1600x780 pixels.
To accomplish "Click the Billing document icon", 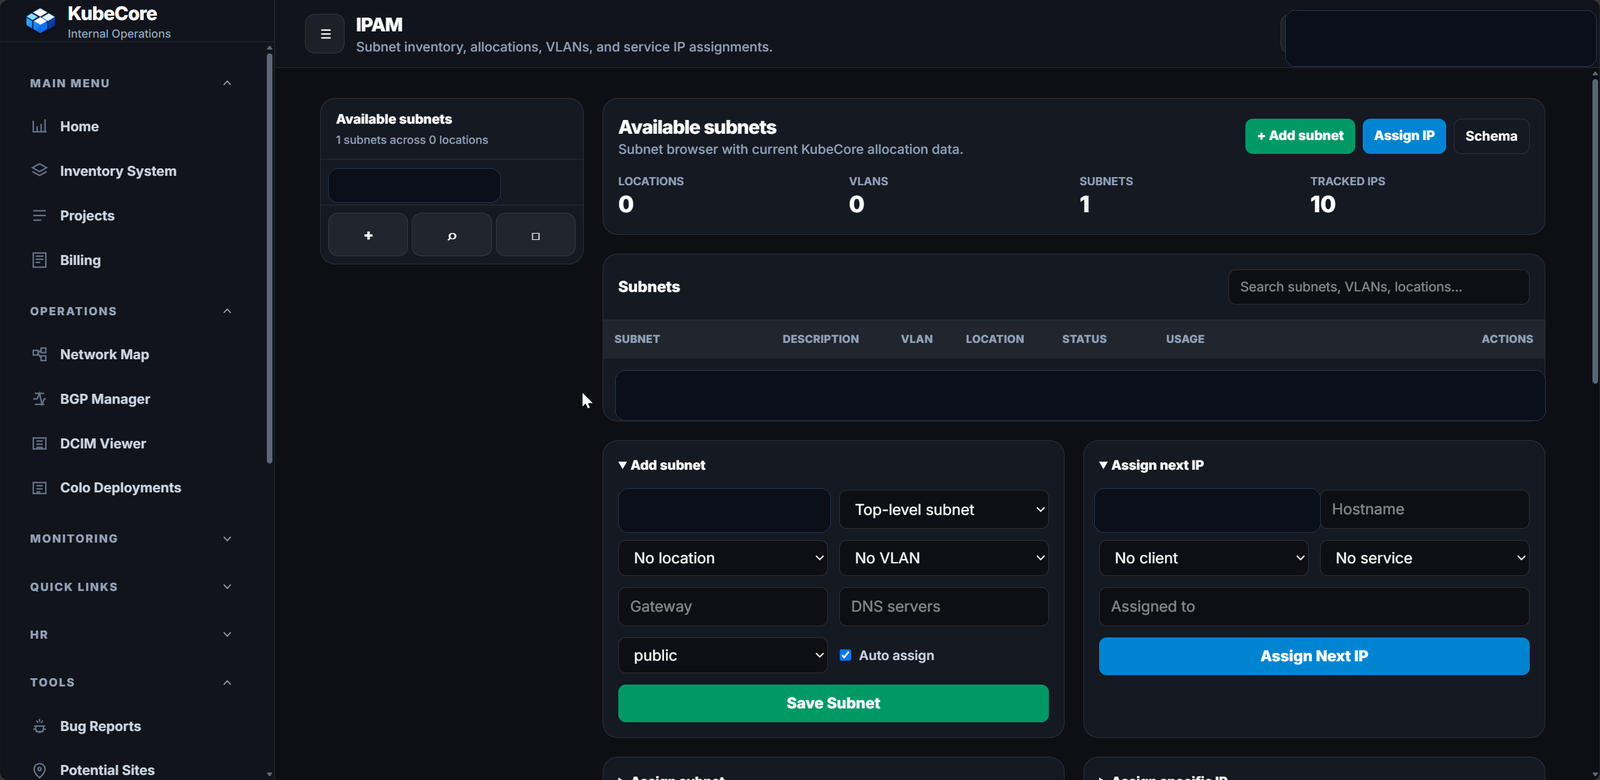I will 40,260.
